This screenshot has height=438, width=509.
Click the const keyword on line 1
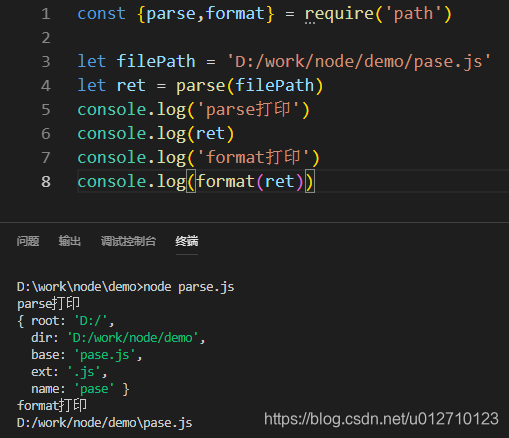click(101, 14)
